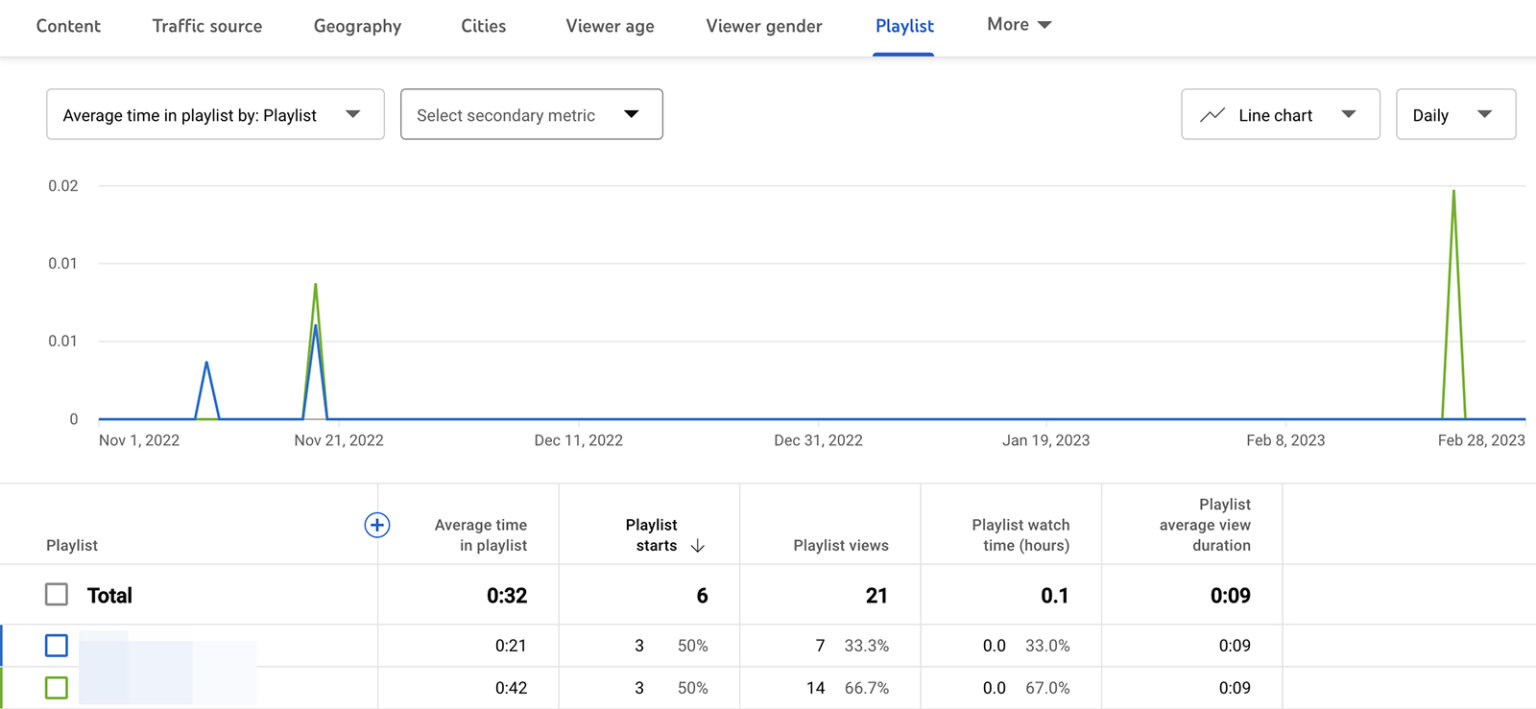Click the blue plus icon to add a metric column
The width and height of the screenshot is (1536, 709).
377,525
